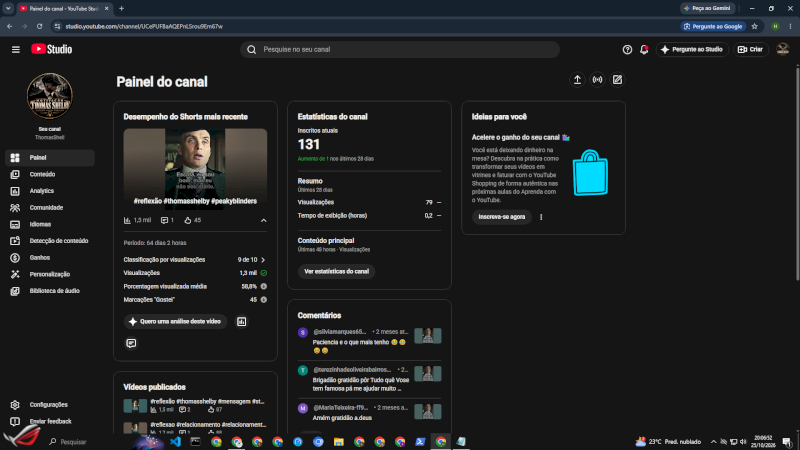
Task: Open comment by @terezinhadeoliveirabairros
Action: [369, 379]
